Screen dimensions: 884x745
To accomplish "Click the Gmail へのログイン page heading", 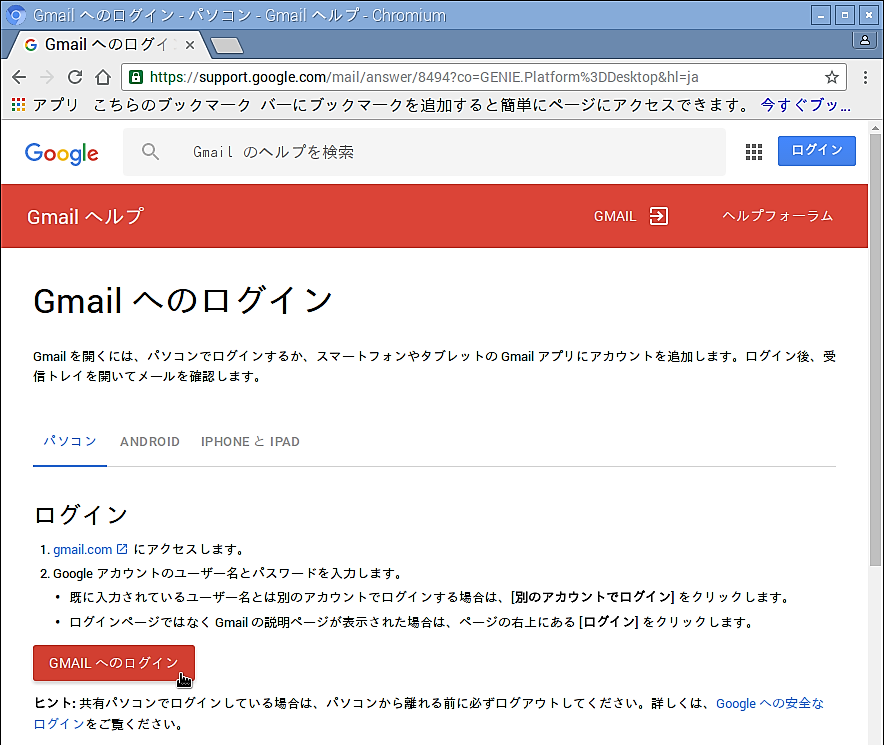I will click(x=183, y=300).
